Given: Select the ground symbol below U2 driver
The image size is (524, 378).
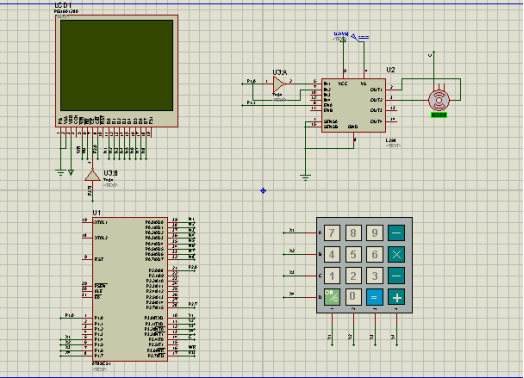Looking at the screenshot, I should coord(305,177).
